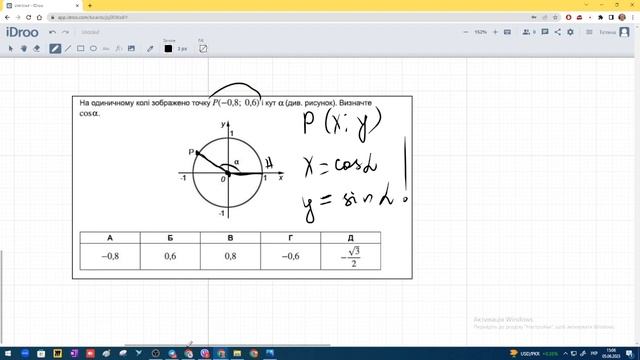Open the Chrome three-dot menu
Screen dimensions: 640x360
633,17
